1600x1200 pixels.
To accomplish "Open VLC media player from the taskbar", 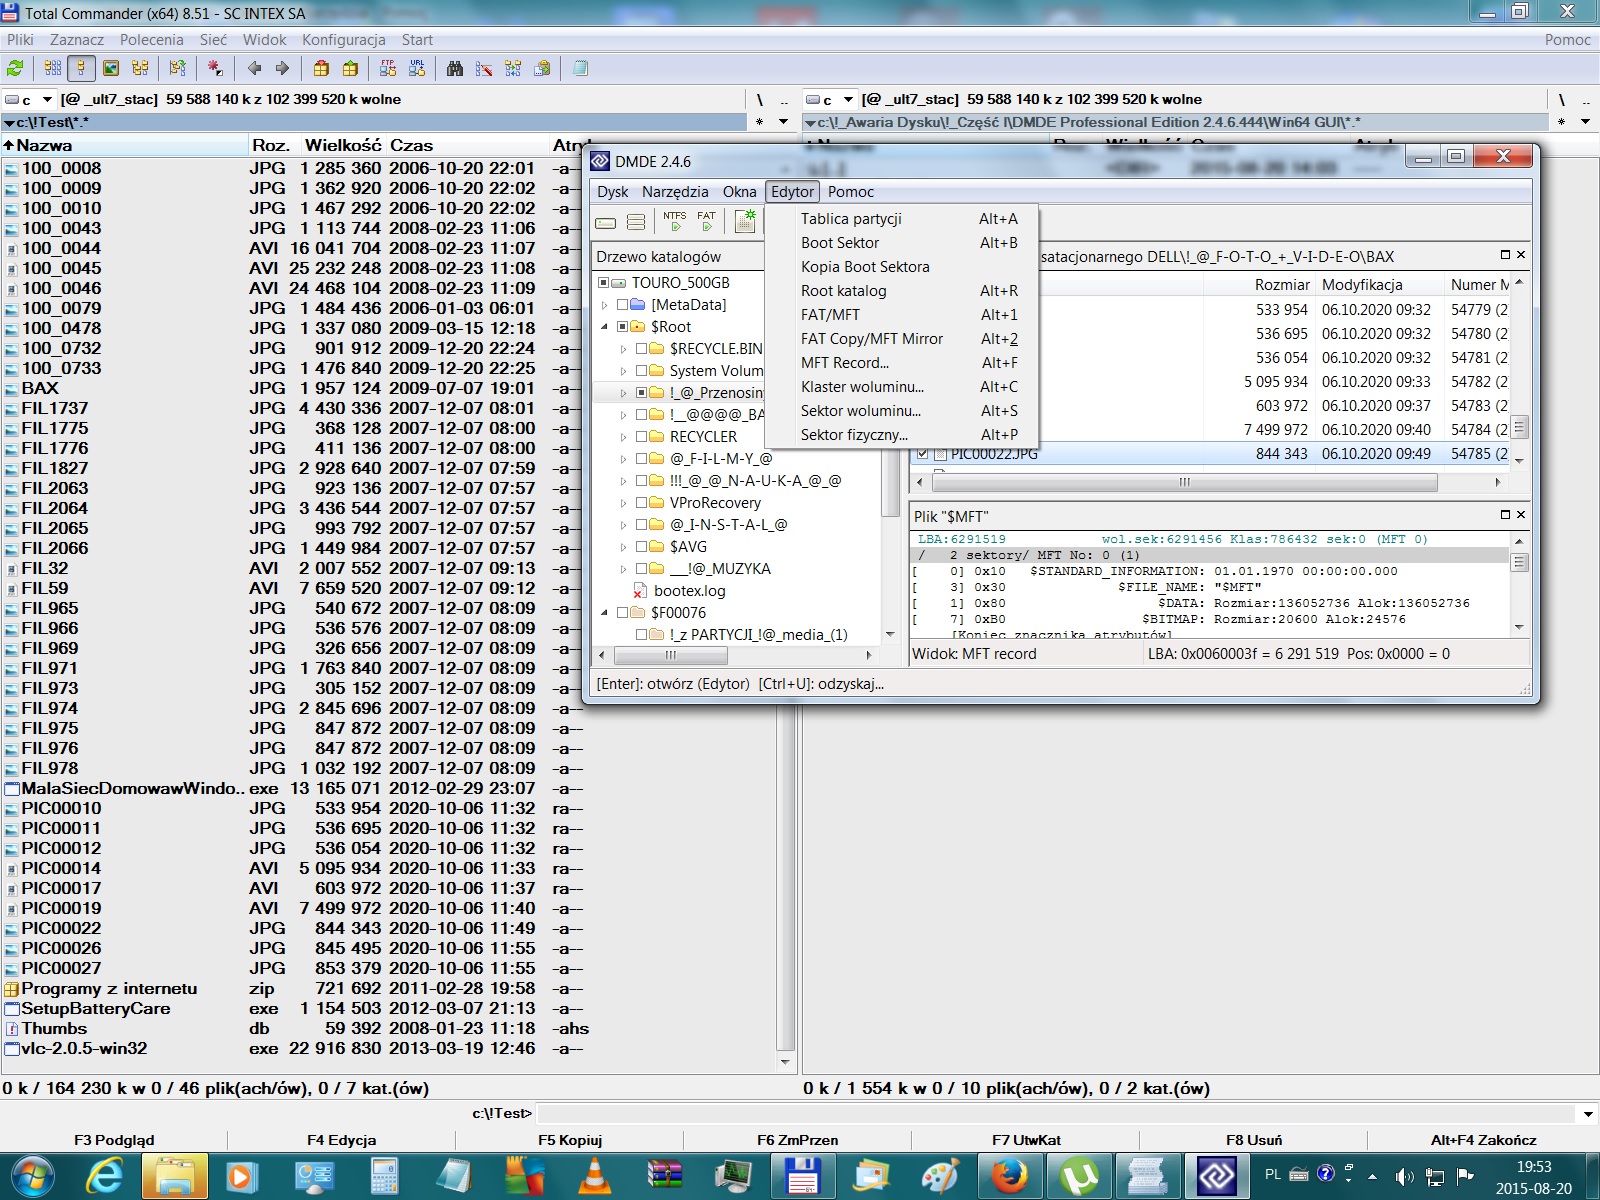I will coord(596,1175).
